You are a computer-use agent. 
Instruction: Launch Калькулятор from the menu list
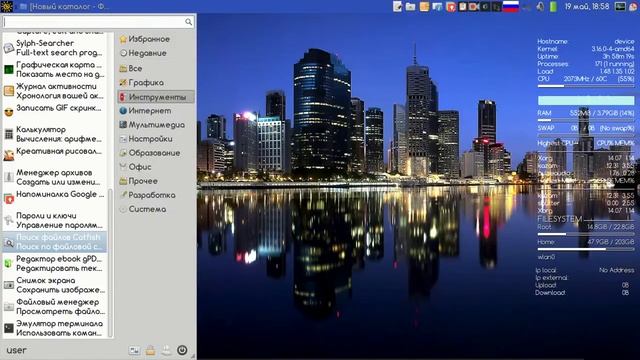(54, 134)
